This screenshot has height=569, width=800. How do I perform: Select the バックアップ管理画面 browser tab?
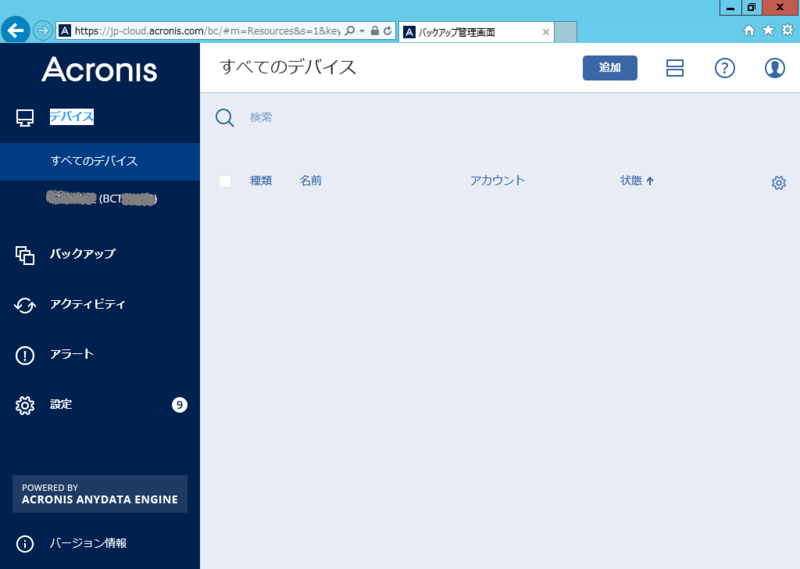tap(476, 32)
